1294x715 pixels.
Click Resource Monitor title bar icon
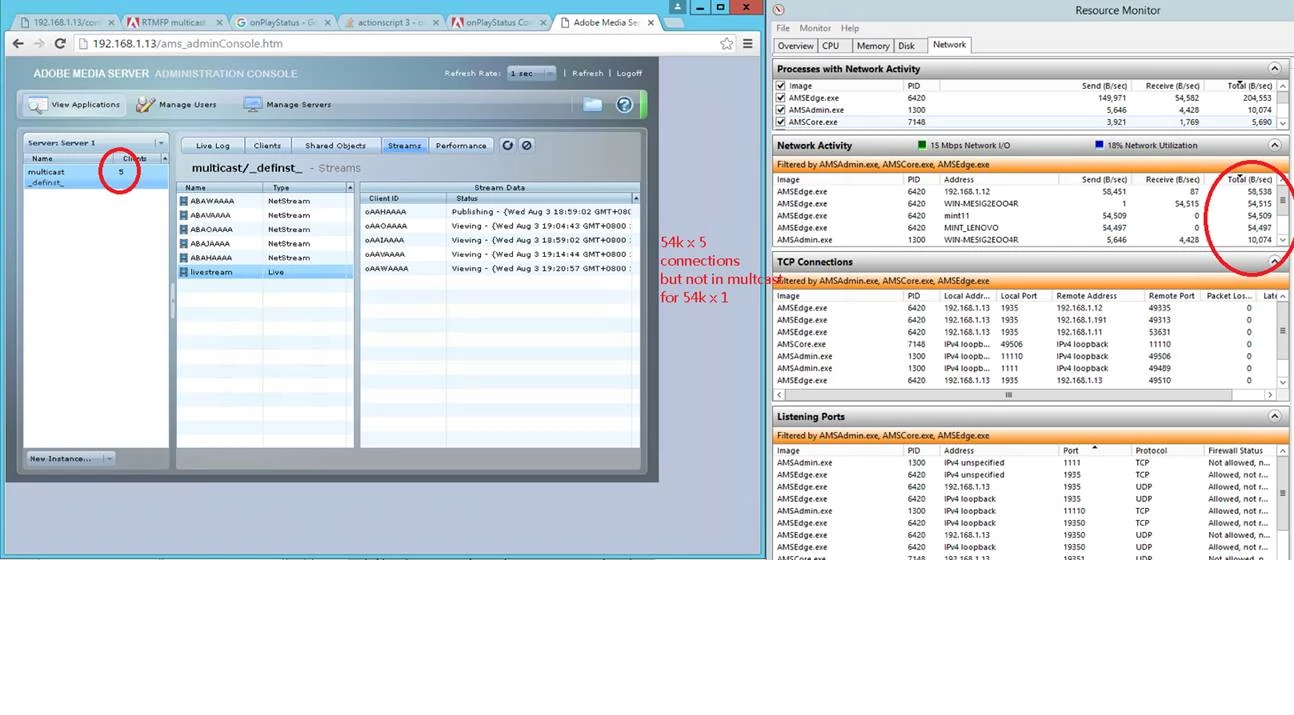(779, 9)
